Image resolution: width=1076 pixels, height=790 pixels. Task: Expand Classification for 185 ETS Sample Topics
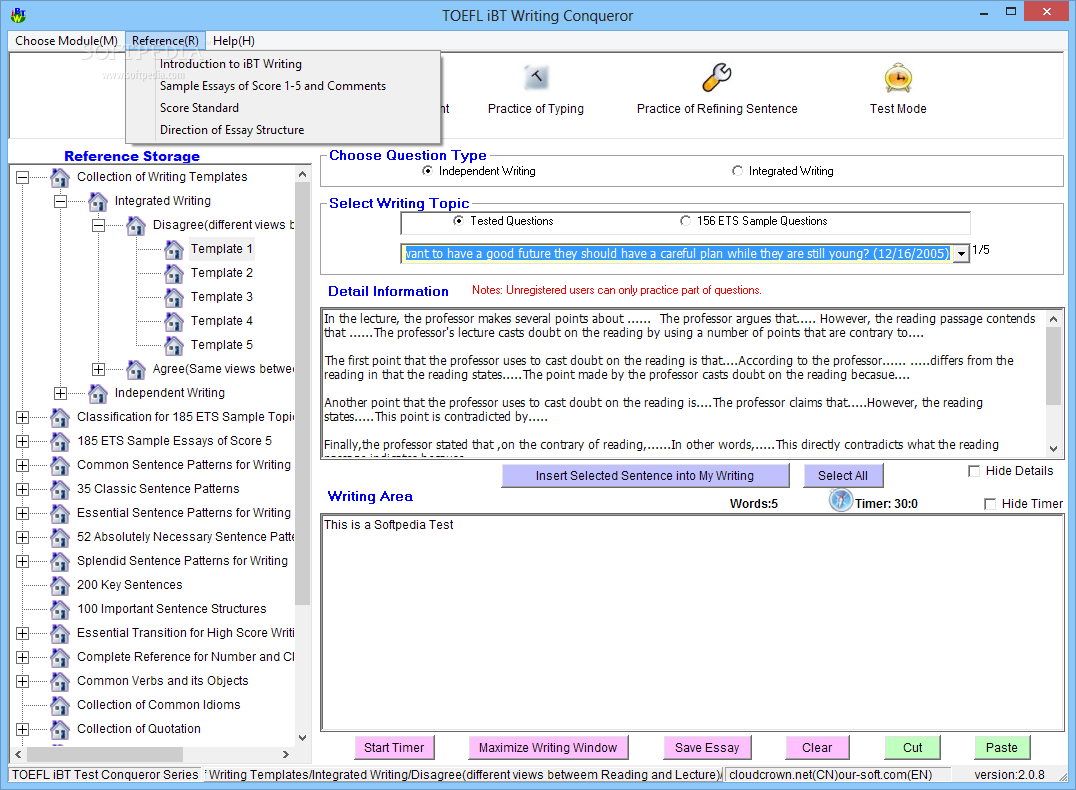tap(23, 417)
